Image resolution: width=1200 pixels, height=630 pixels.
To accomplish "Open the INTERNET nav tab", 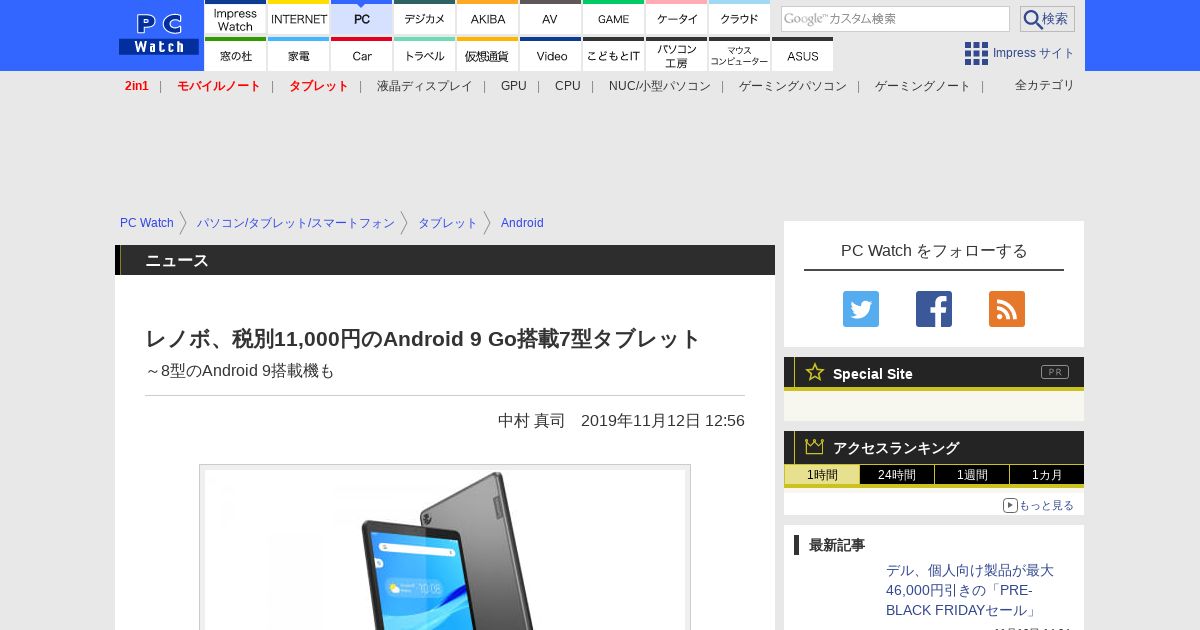I will [x=299, y=17].
